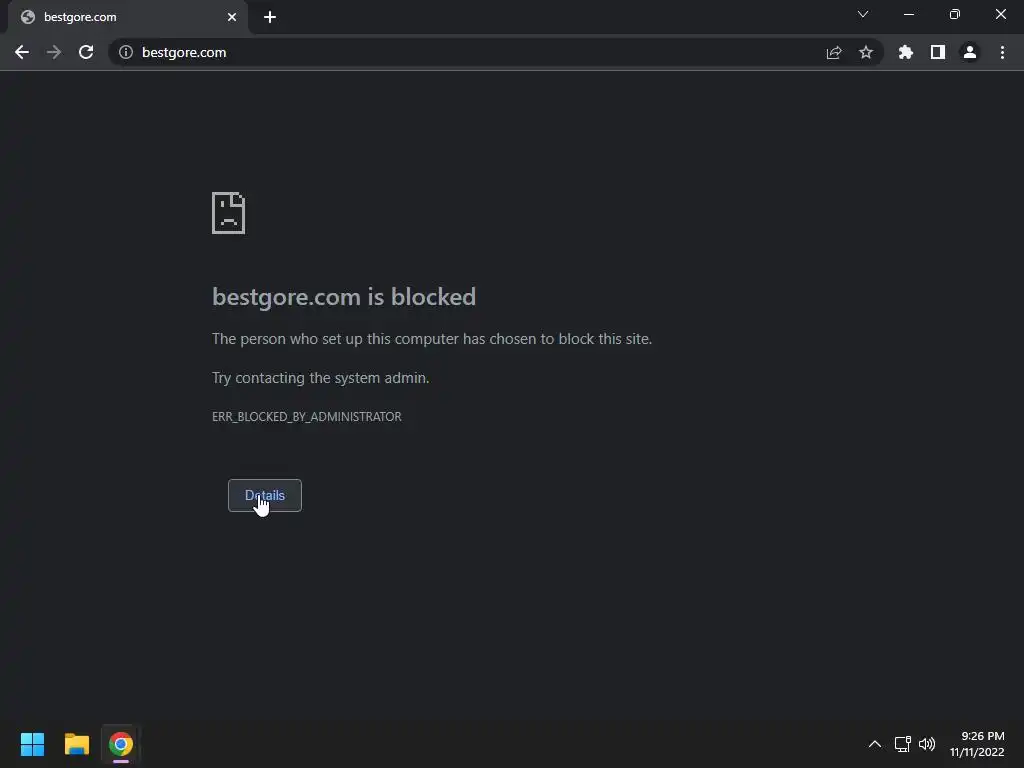Show hidden icons in system tray
The height and width of the screenshot is (768, 1024).
(x=874, y=744)
